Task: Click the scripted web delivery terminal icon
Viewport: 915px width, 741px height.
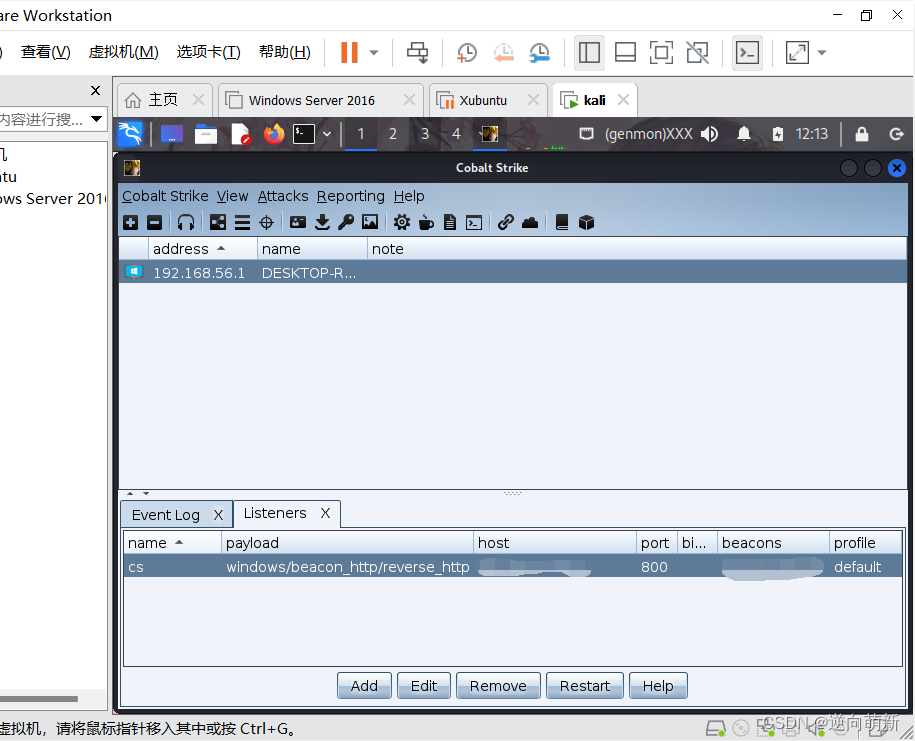Action: [x=474, y=222]
